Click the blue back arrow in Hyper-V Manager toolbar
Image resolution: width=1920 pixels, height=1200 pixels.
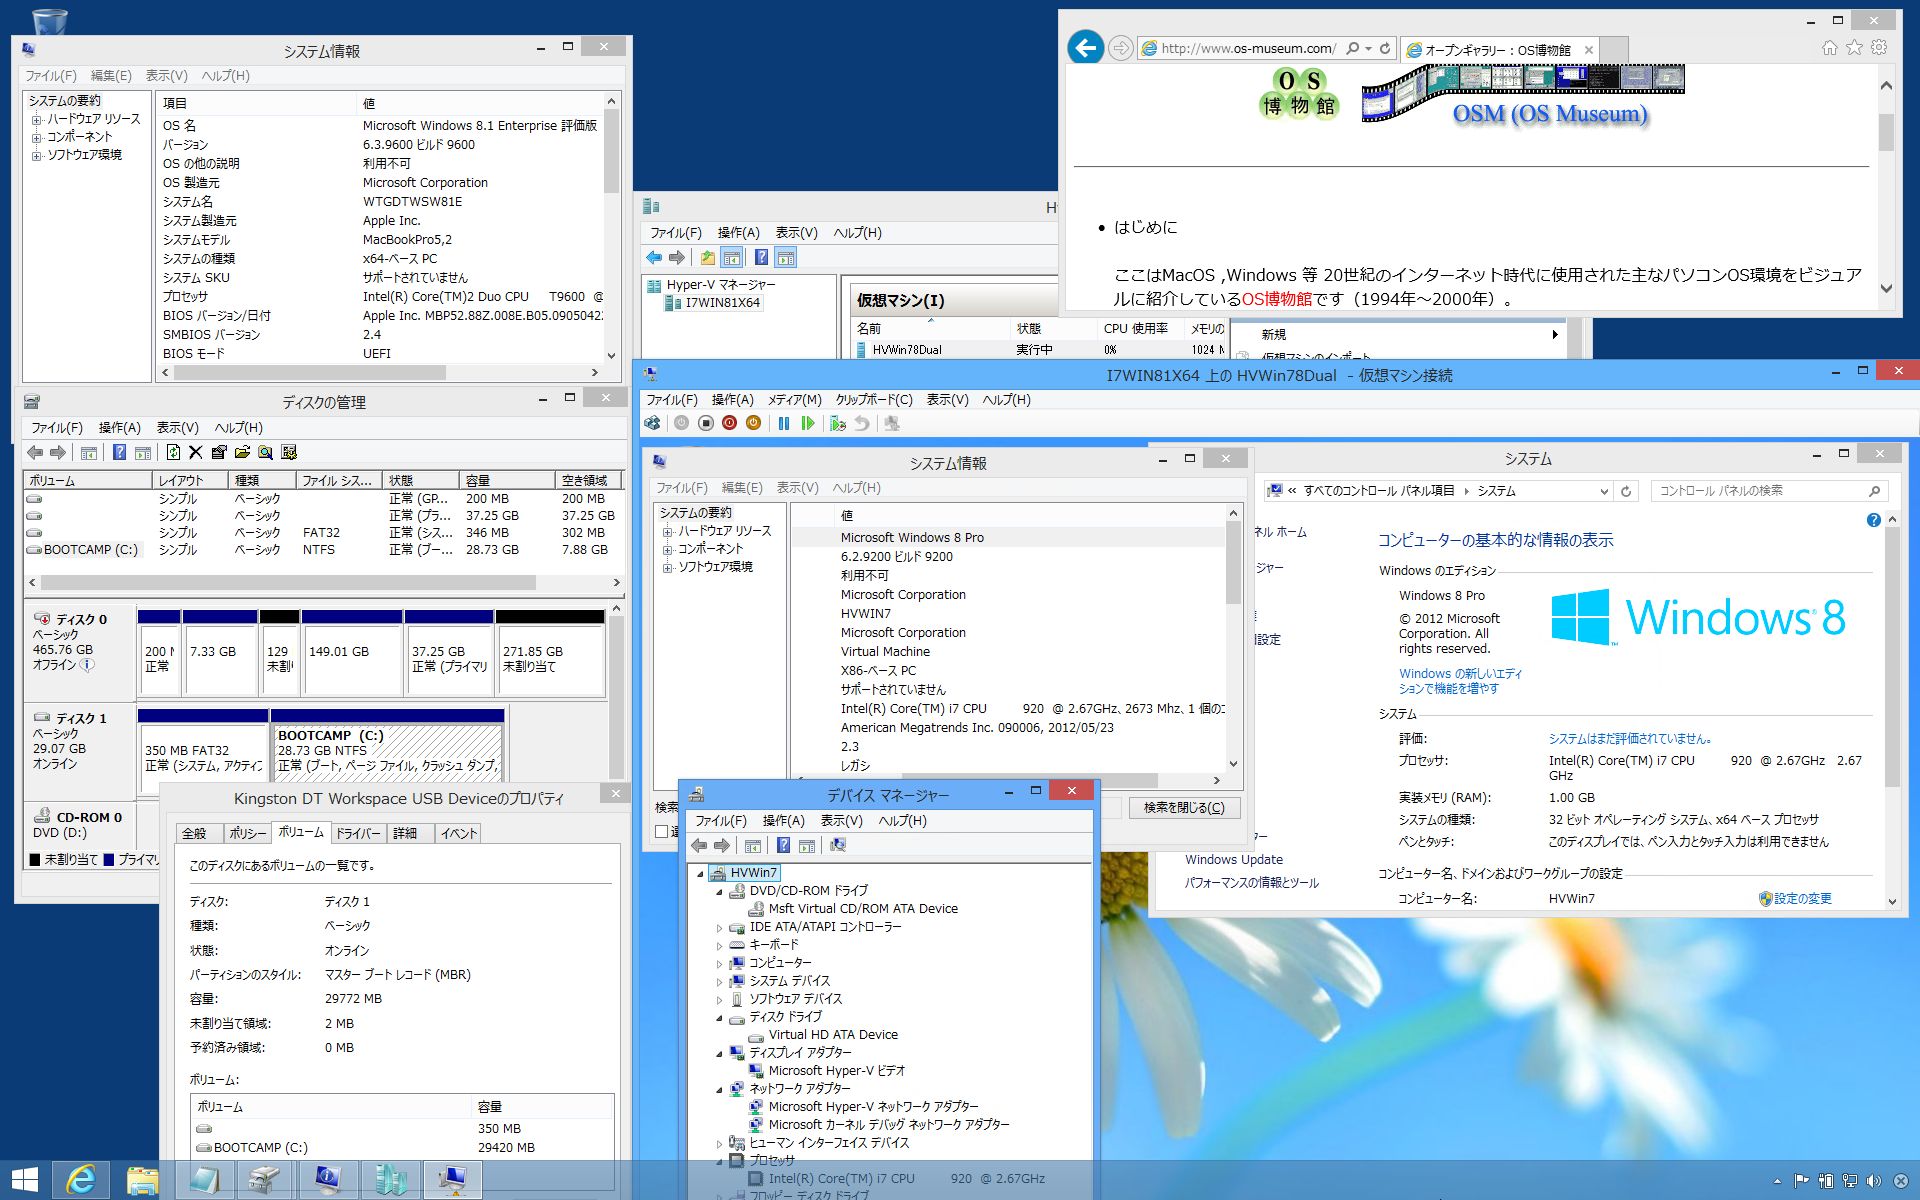point(654,257)
